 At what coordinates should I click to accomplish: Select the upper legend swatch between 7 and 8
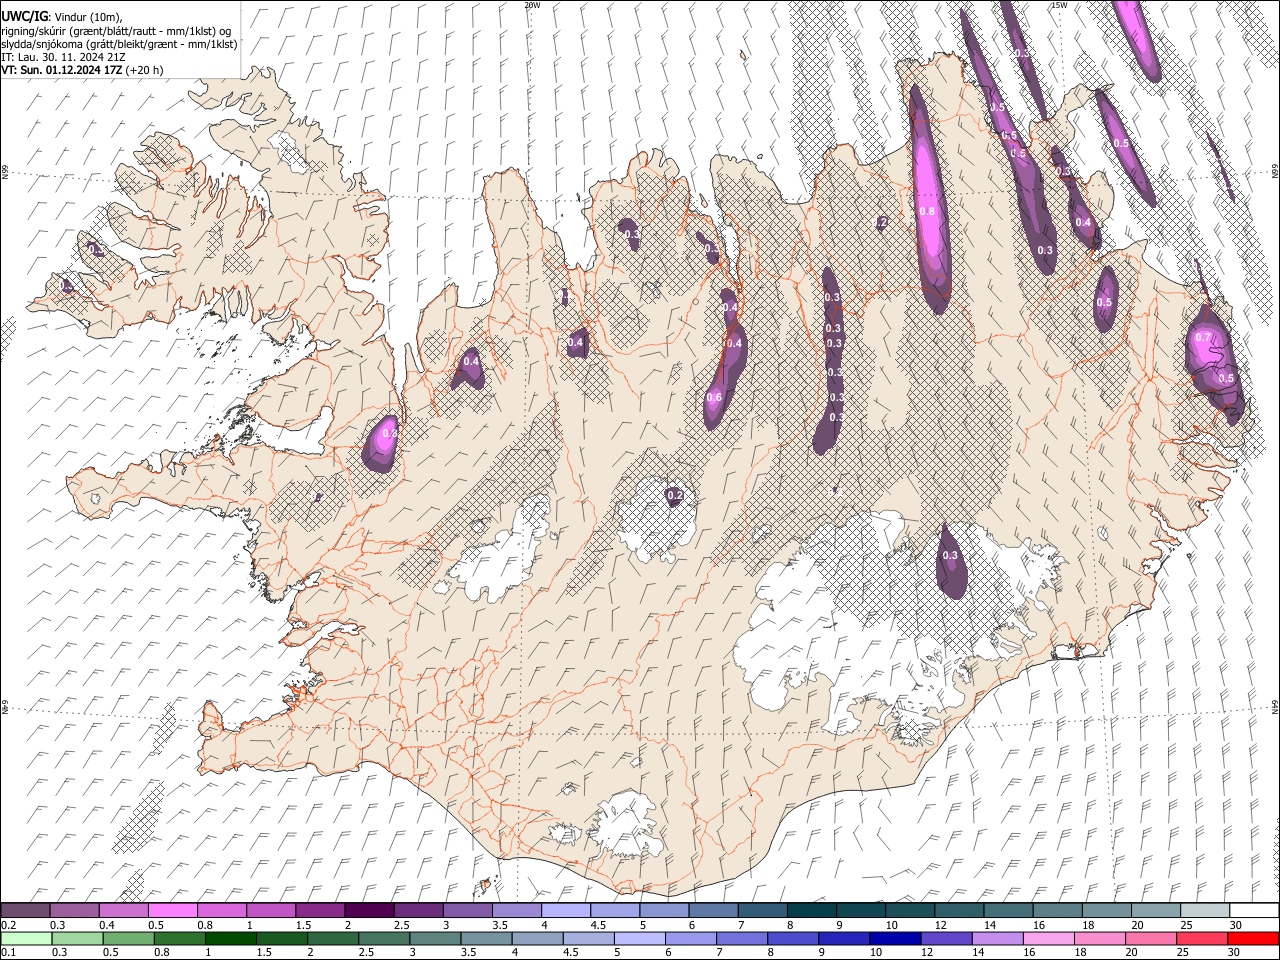point(762,911)
